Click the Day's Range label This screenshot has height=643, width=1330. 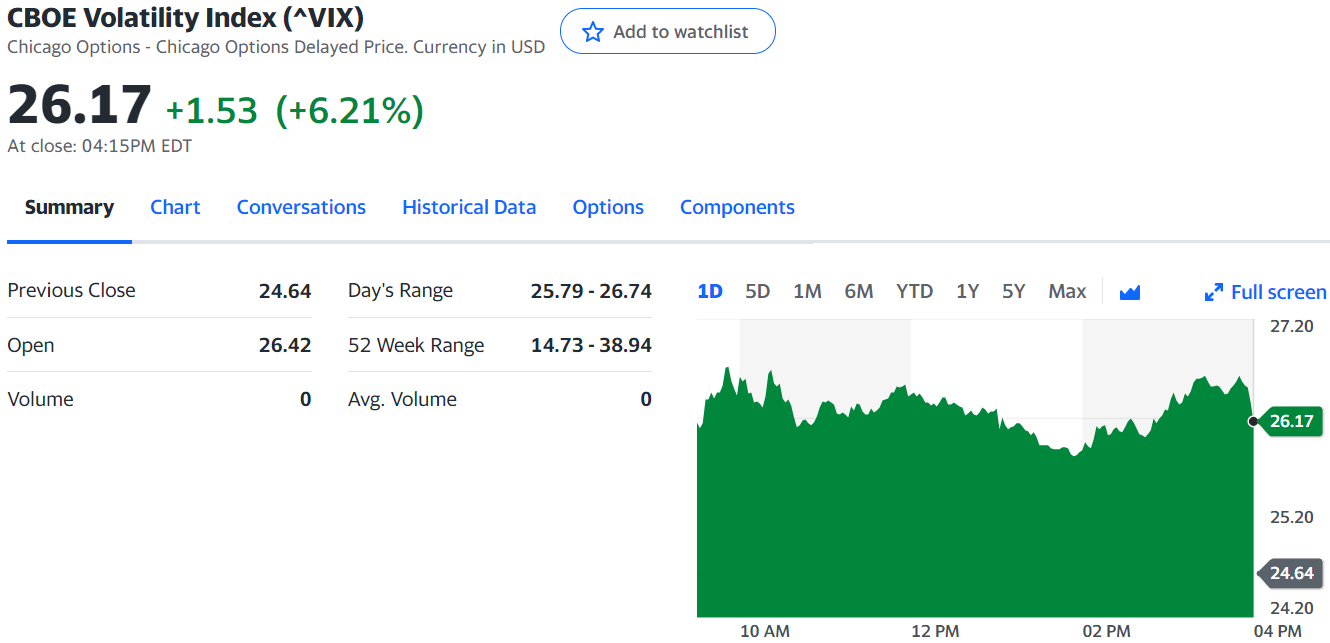[x=400, y=291]
